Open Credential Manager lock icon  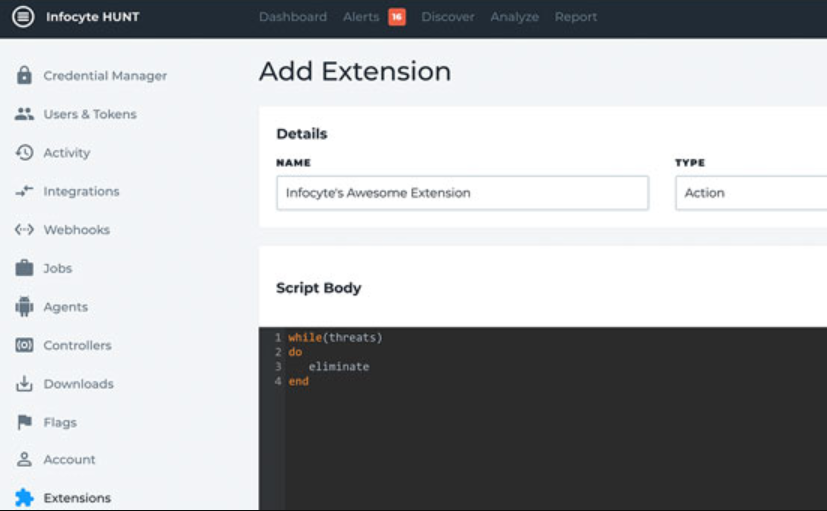24,76
